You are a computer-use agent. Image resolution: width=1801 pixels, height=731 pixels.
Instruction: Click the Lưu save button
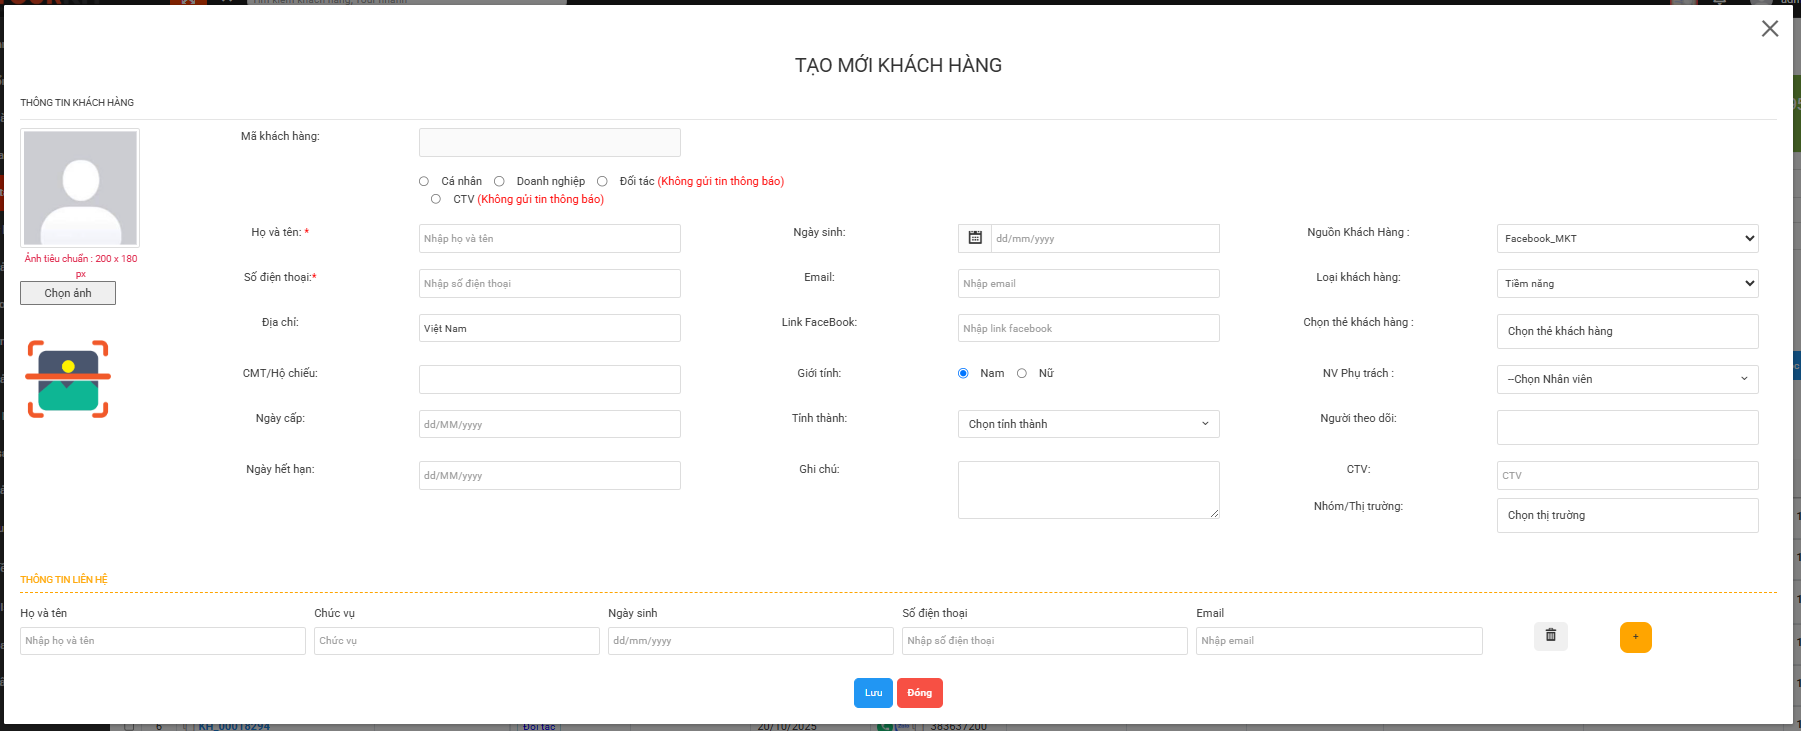(872, 693)
